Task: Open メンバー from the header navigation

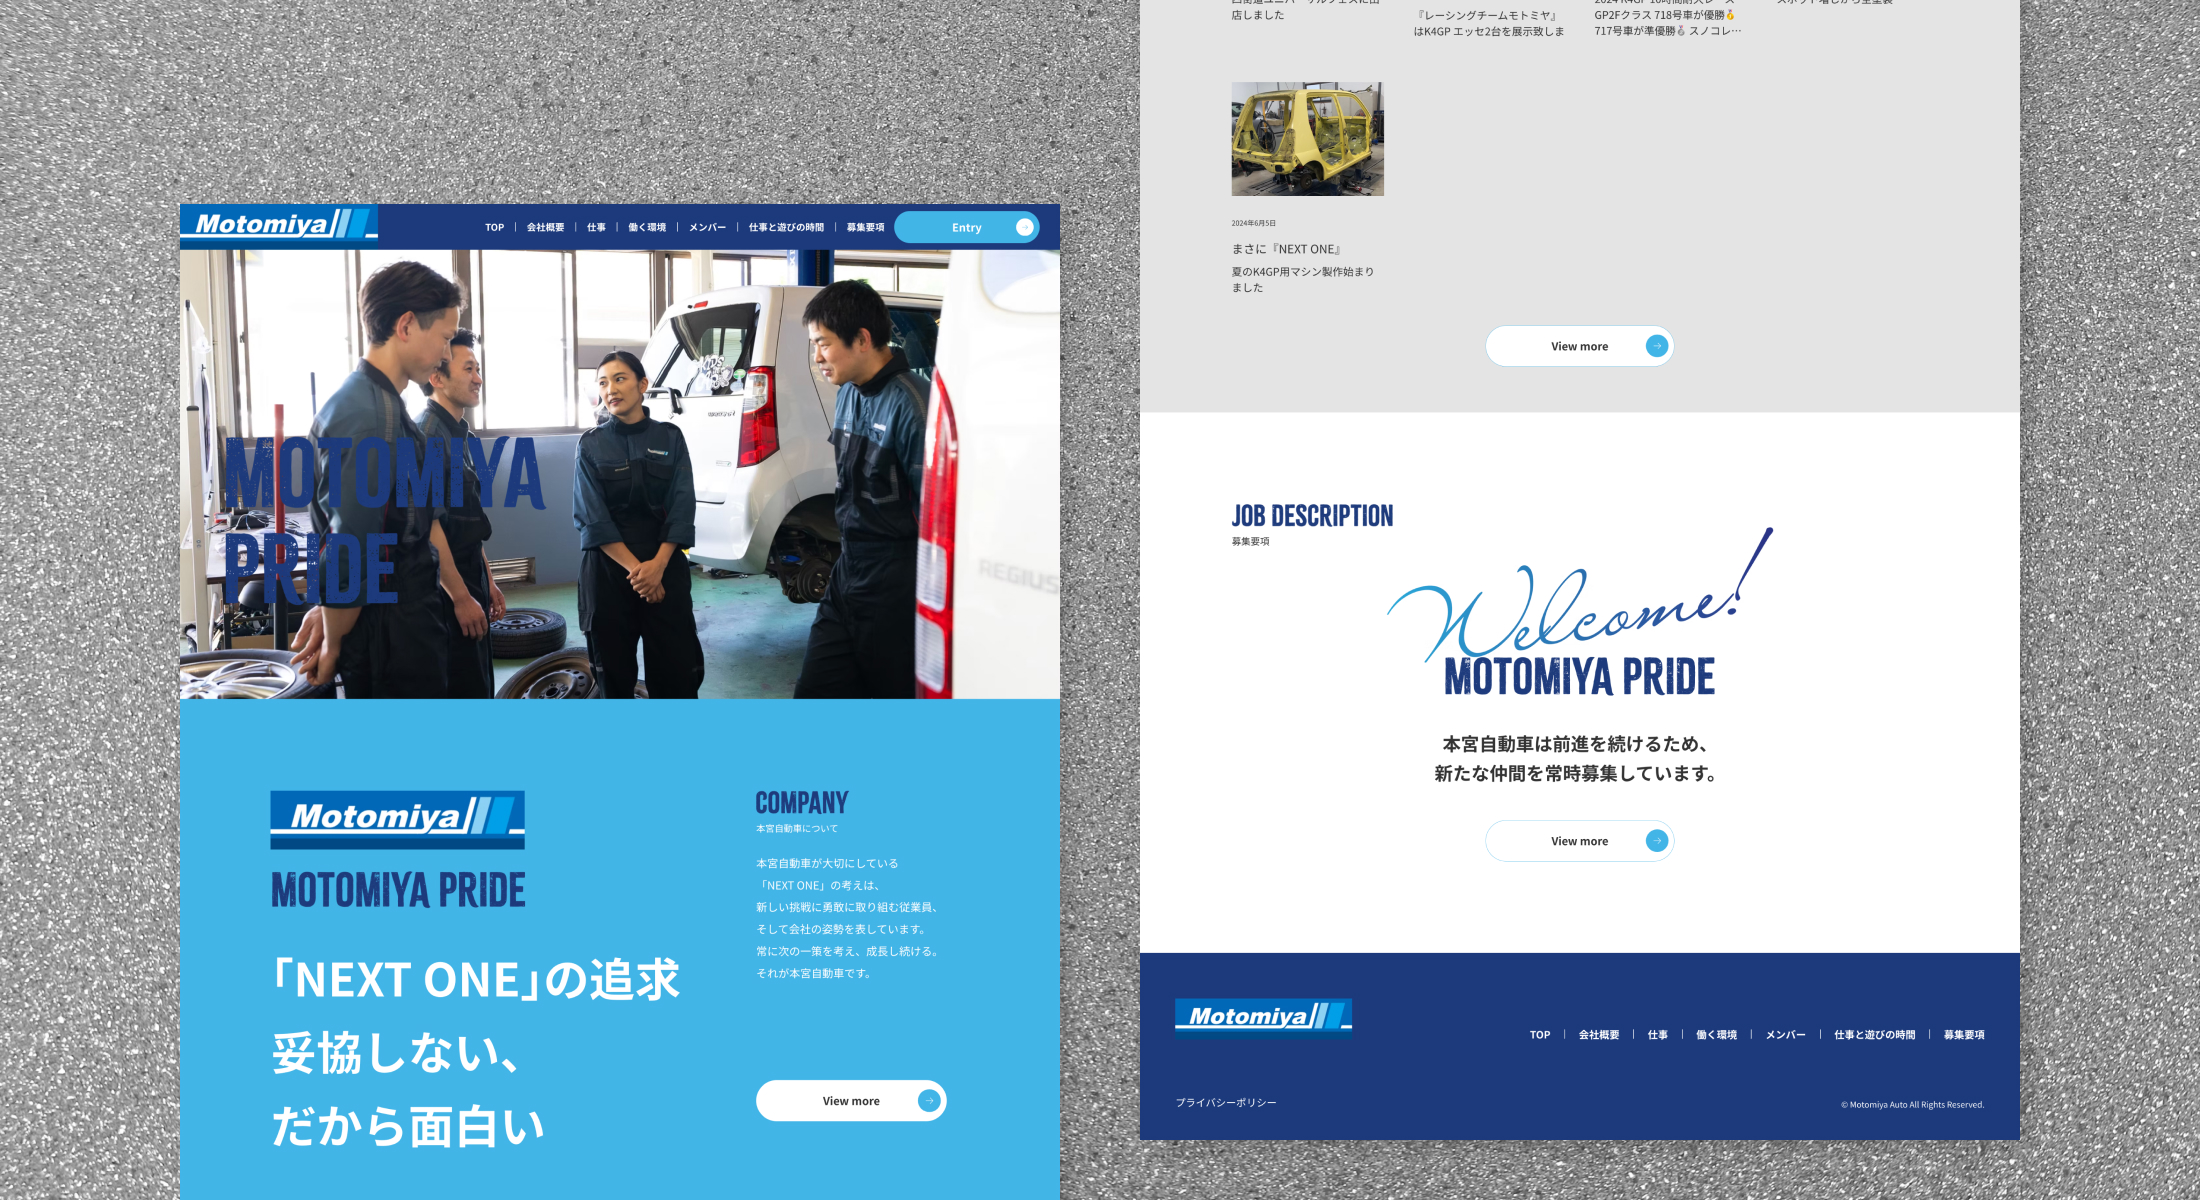Action: [706, 227]
